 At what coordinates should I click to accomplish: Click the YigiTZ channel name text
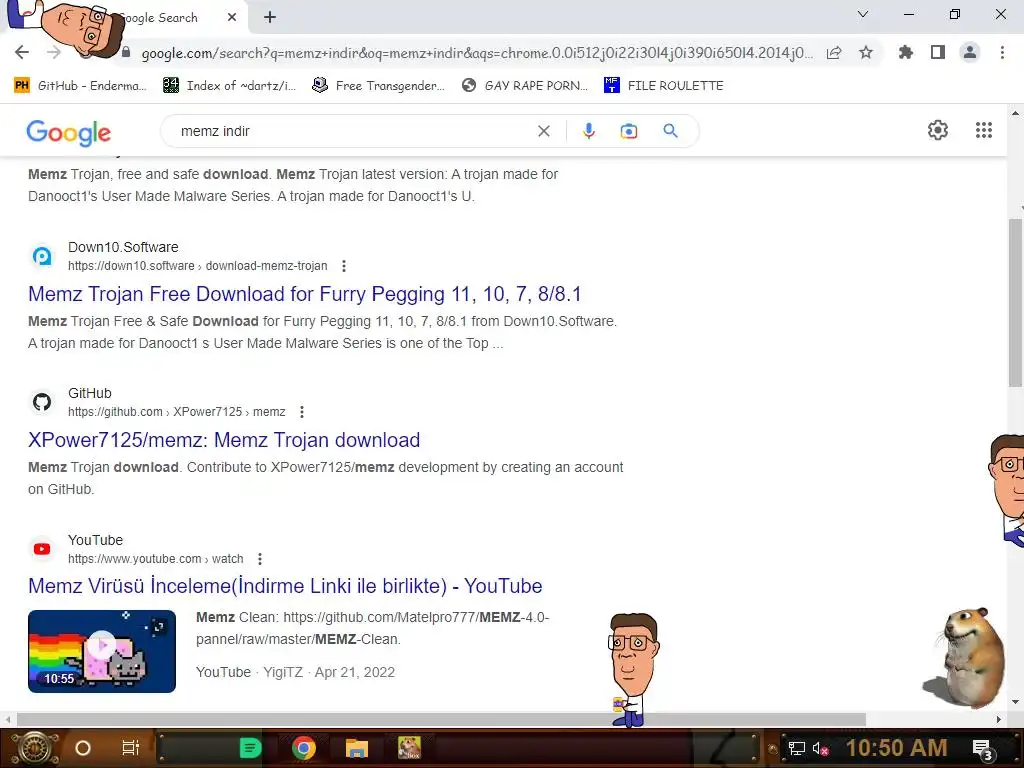tap(283, 672)
